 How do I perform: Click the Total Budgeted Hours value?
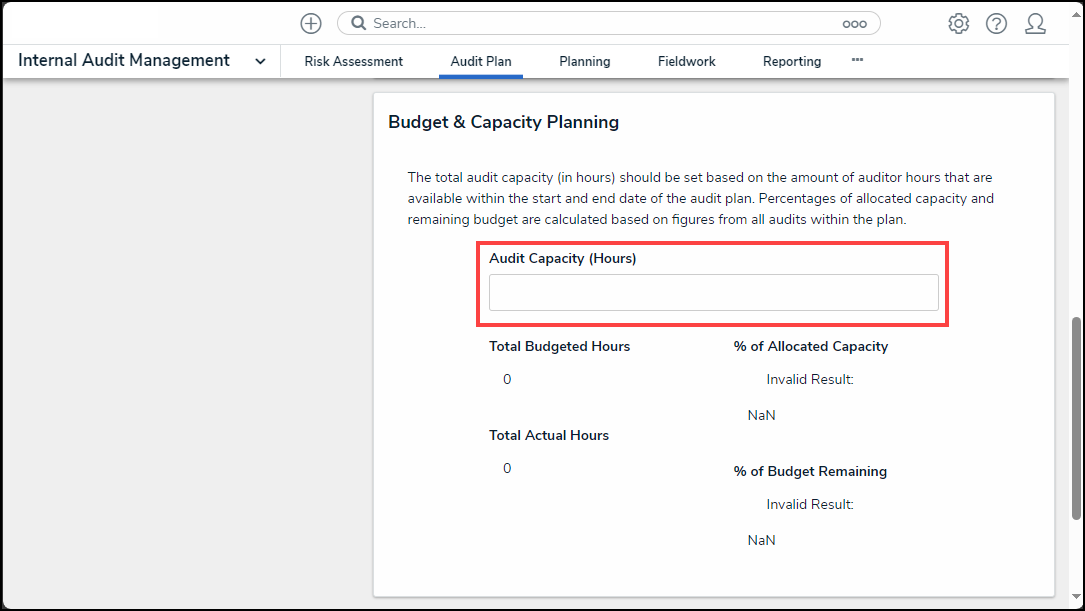(x=507, y=379)
